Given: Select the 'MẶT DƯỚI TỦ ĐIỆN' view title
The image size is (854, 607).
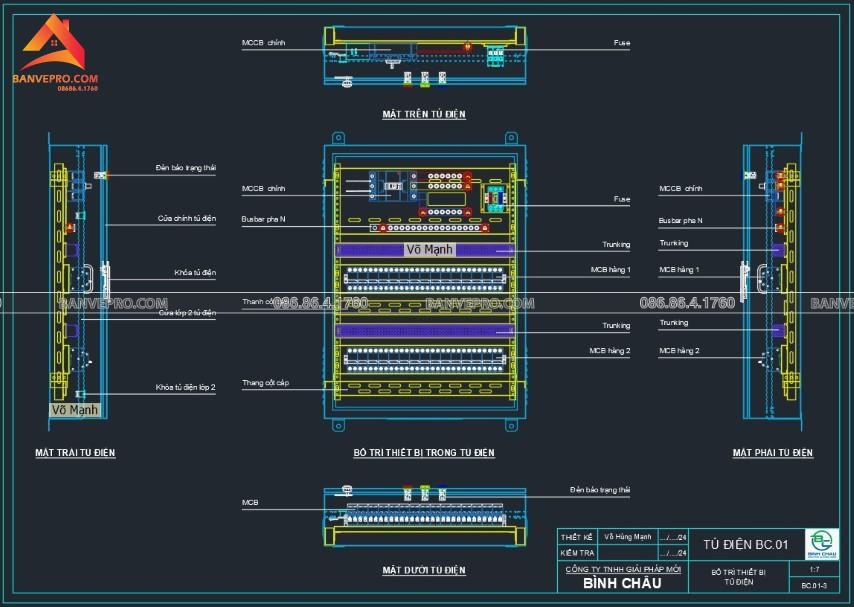Looking at the screenshot, I should (x=424, y=570).
